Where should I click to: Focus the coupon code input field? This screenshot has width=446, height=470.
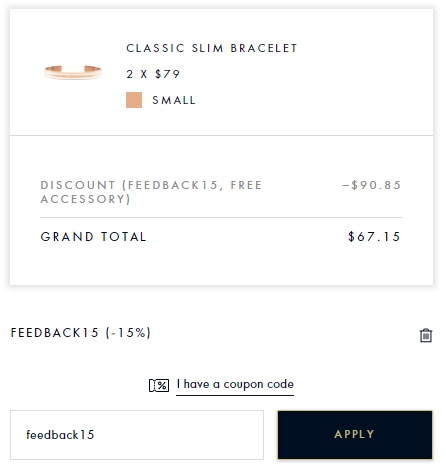pyautogui.click(x=137, y=435)
